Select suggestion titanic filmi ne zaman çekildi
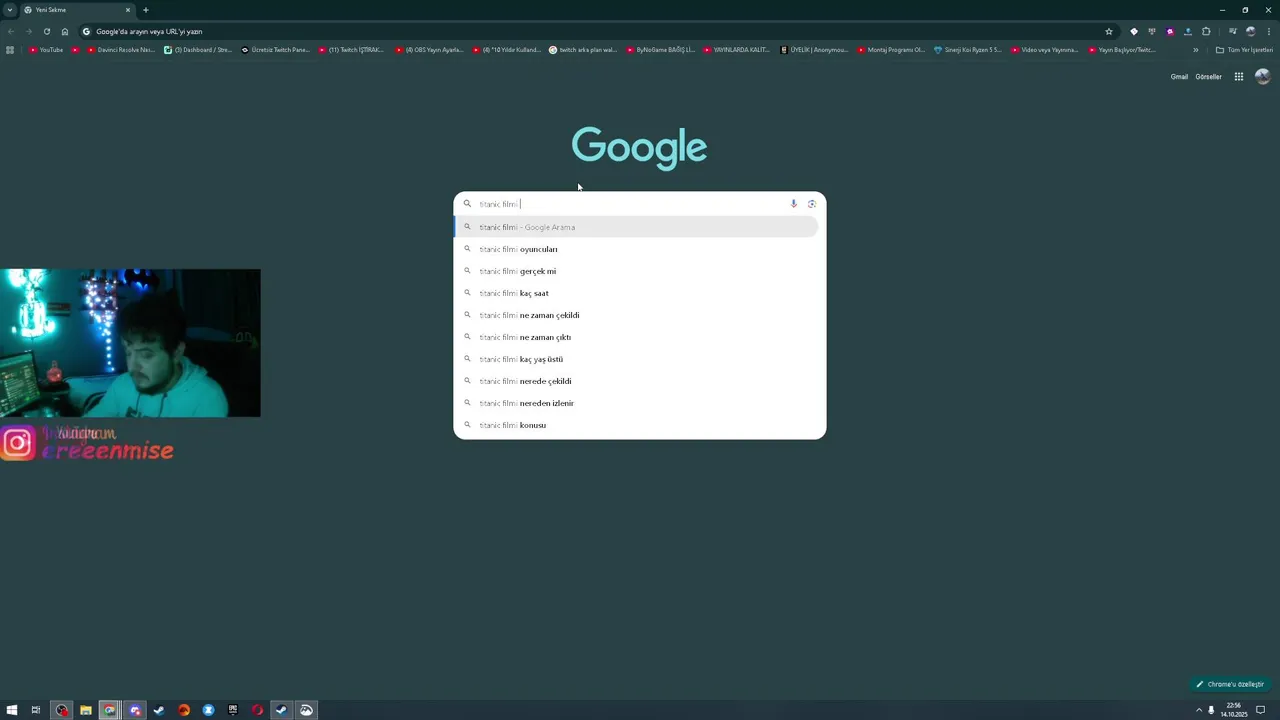This screenshot has width=1280, height=720. coord(636,315)
